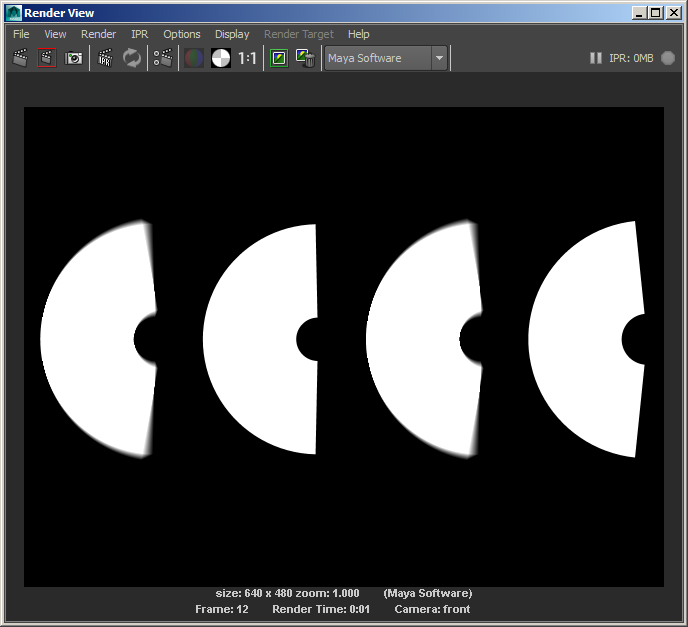Open the Render menu

click(x=98, y=34)
